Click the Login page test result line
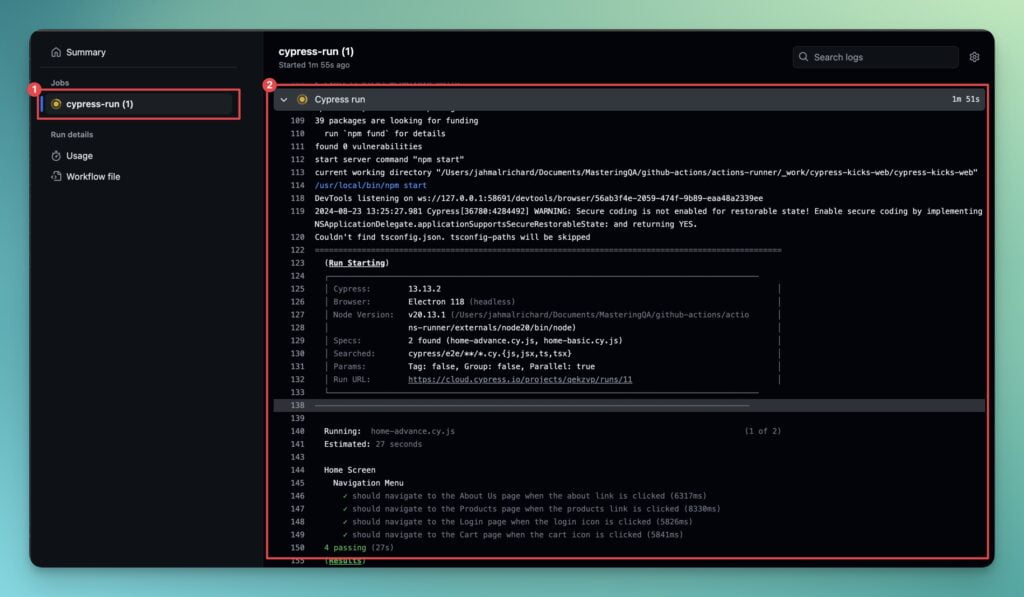The height and width of the screenshot is (597, 1024). [x=517, y=522]
